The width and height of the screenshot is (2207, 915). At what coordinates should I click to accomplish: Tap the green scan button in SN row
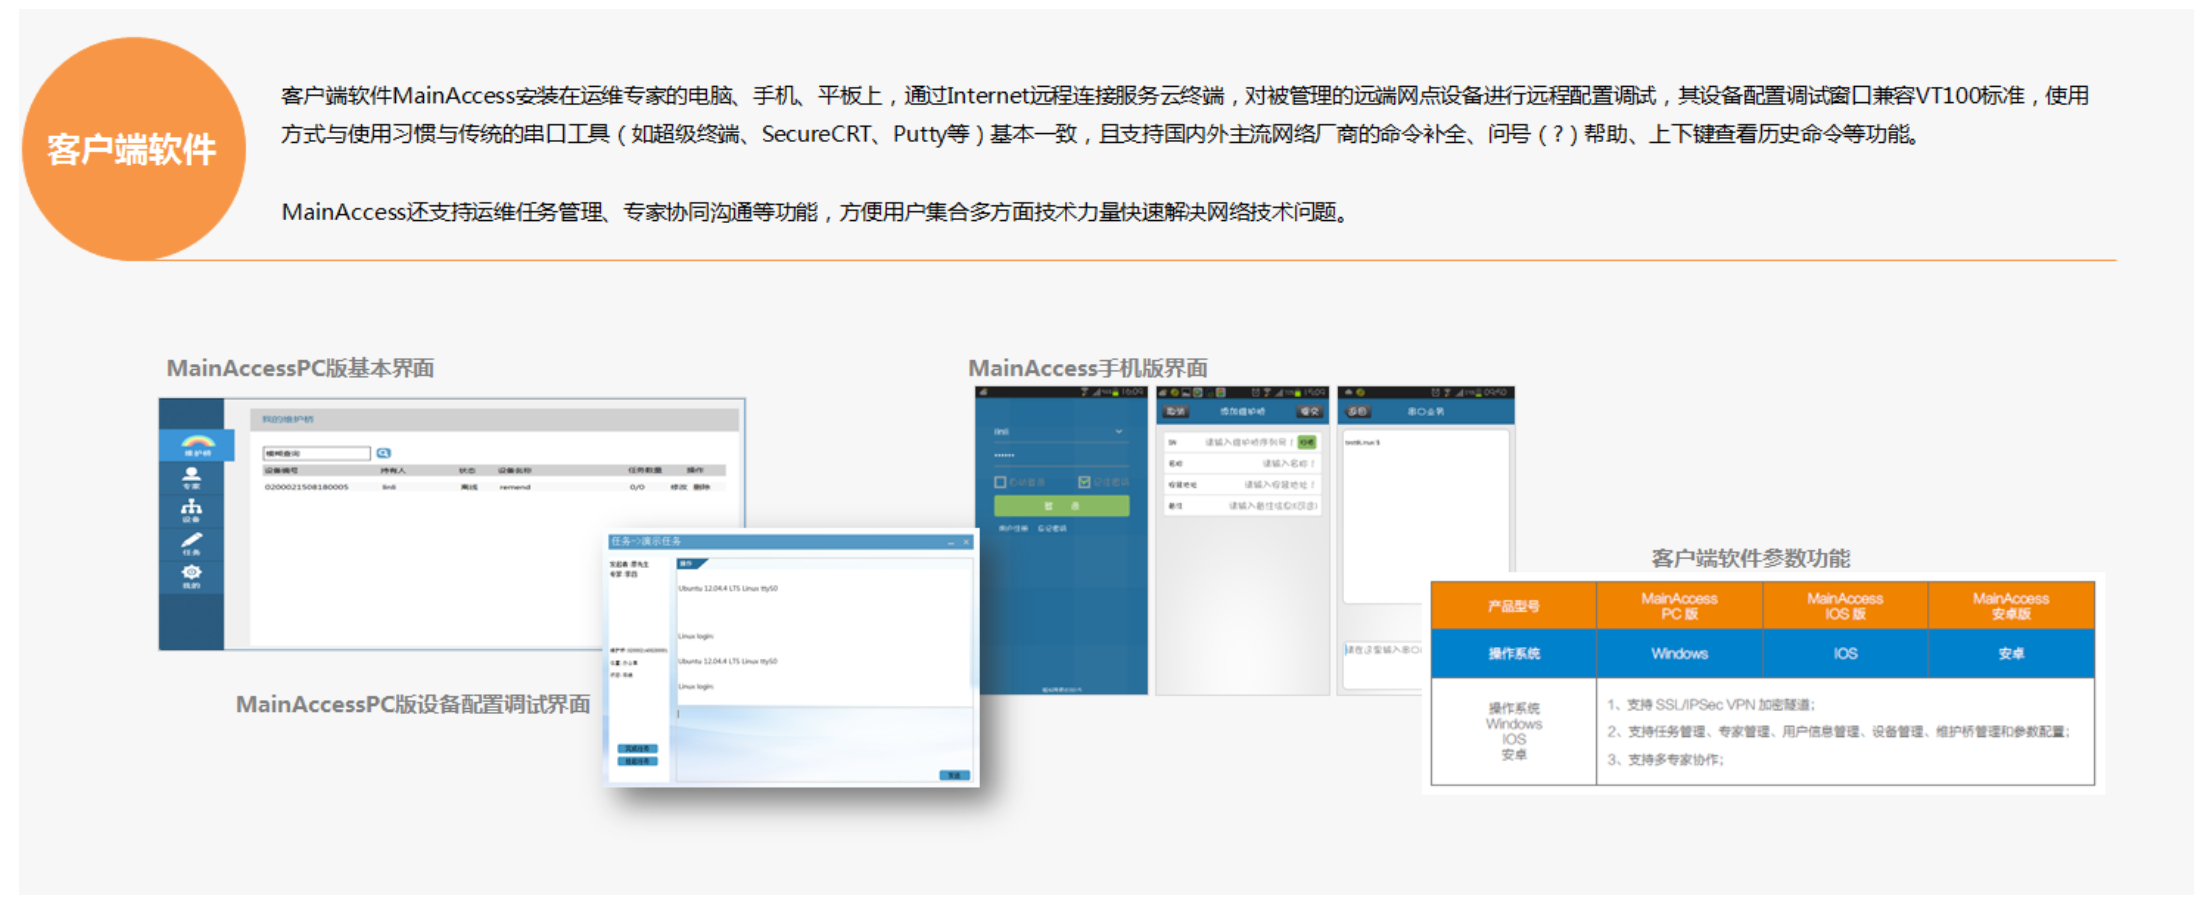(x=1307, y=442)
